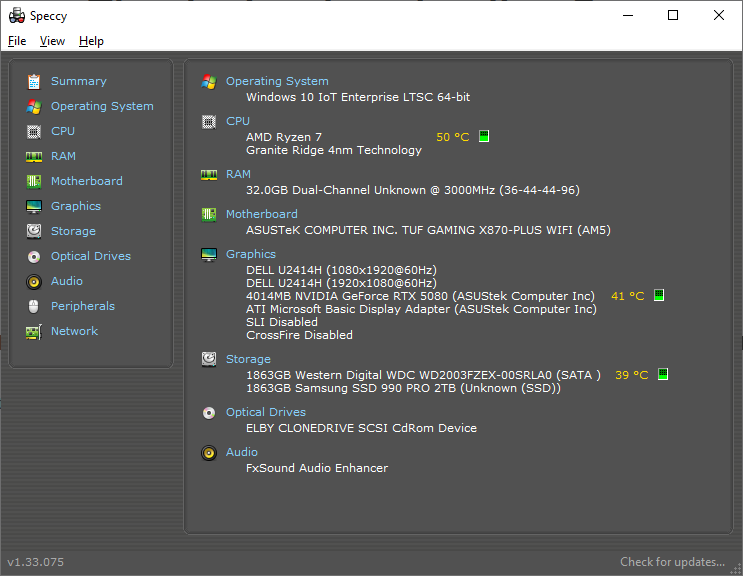Open the View menu
743x576 pixels.
(x=52, y=41)
